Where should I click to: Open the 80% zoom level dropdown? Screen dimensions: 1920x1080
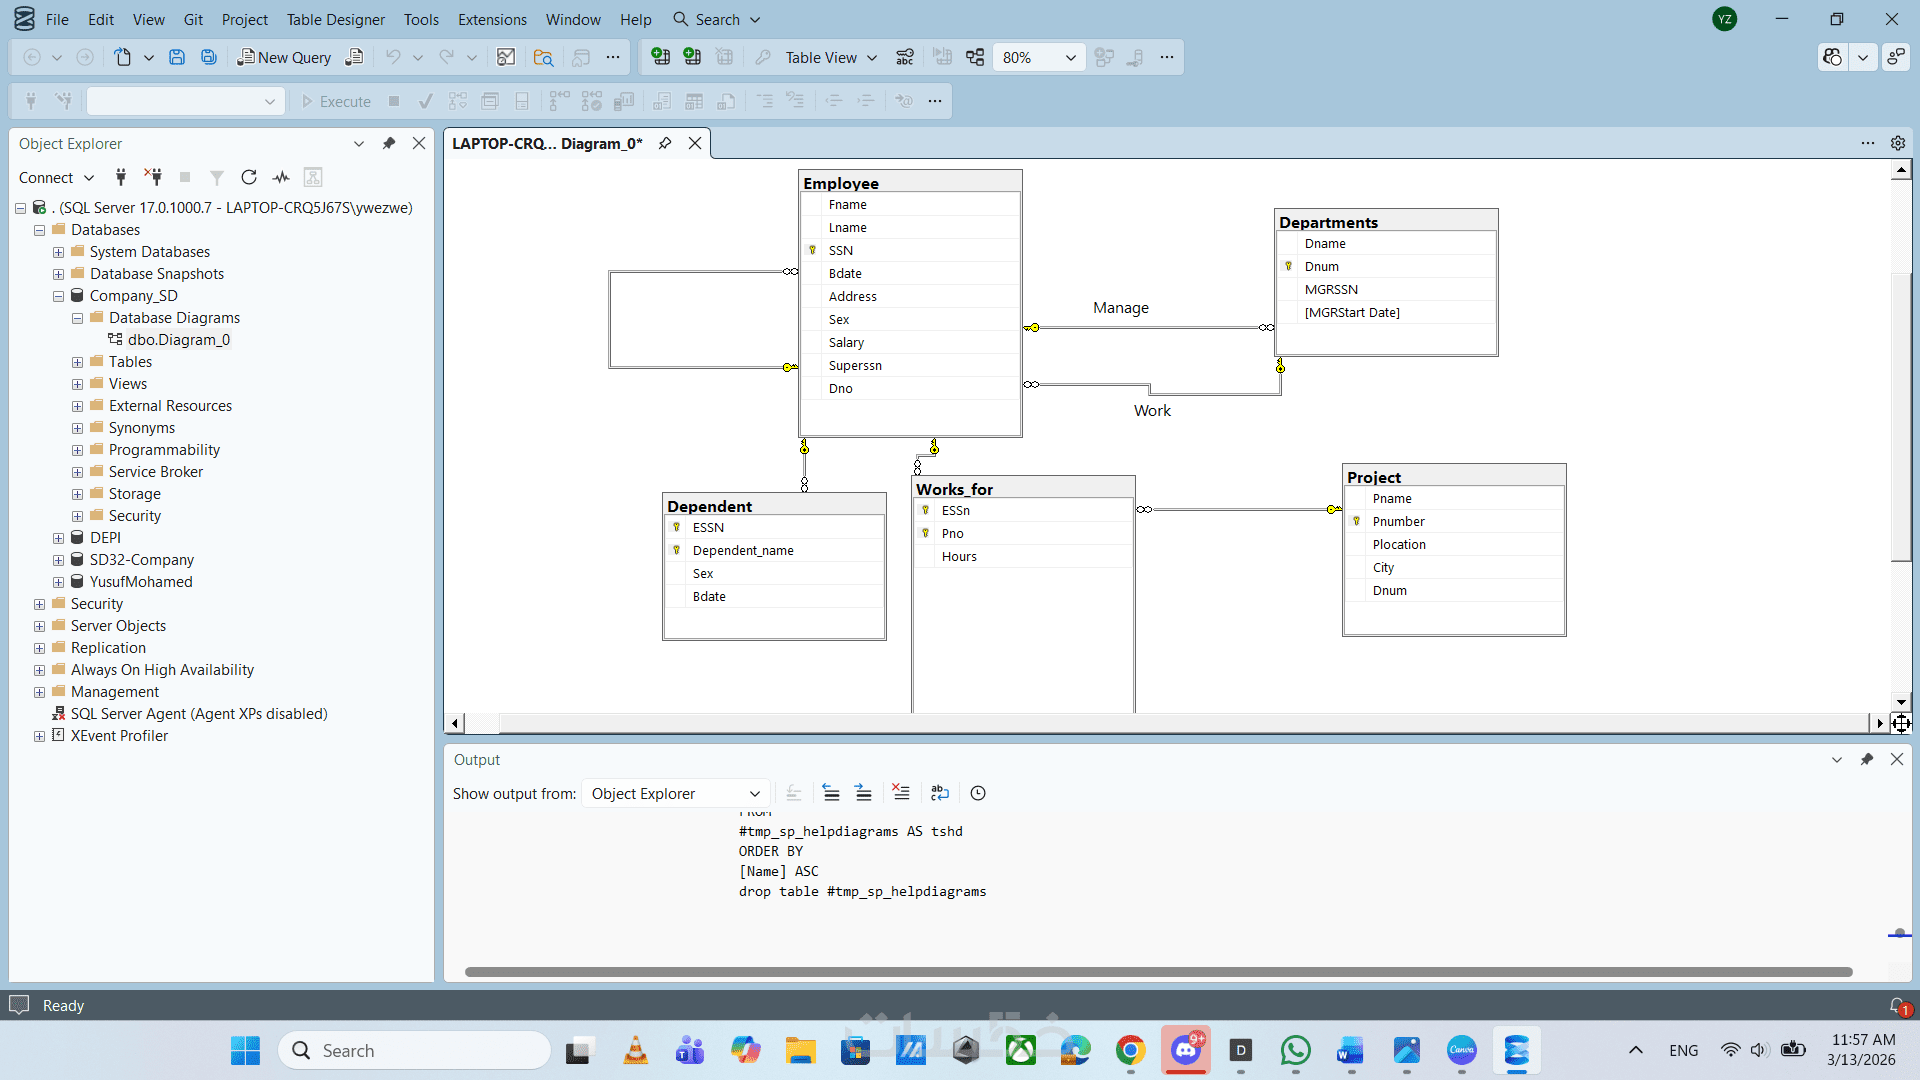(1070, 57)
